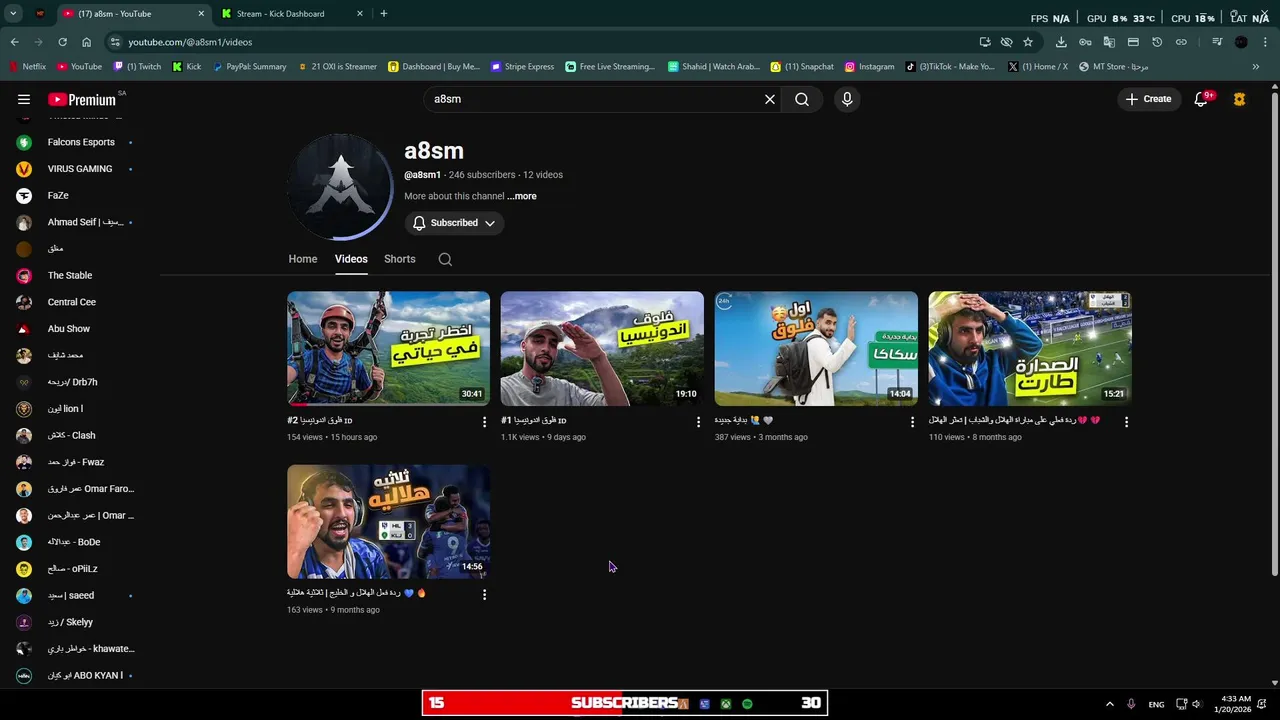
Task: Open the browser three-dot menu
Action: click(1265, 42)
